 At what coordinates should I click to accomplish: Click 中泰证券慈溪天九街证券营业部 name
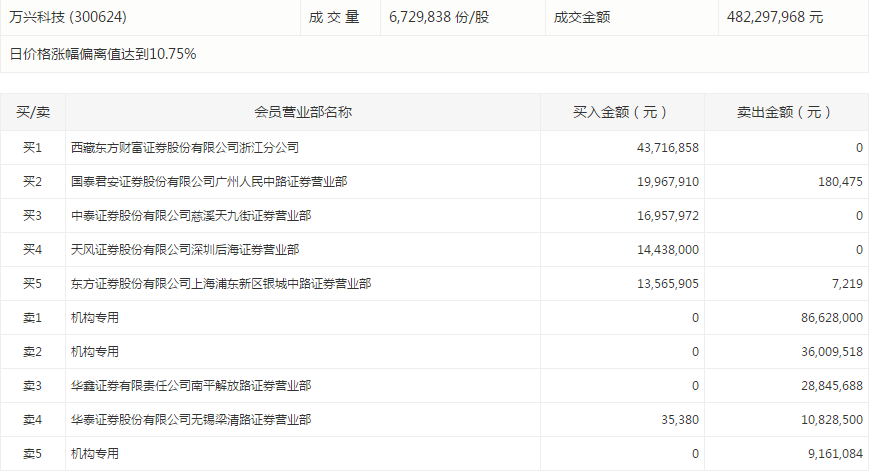tap(191, 216)
